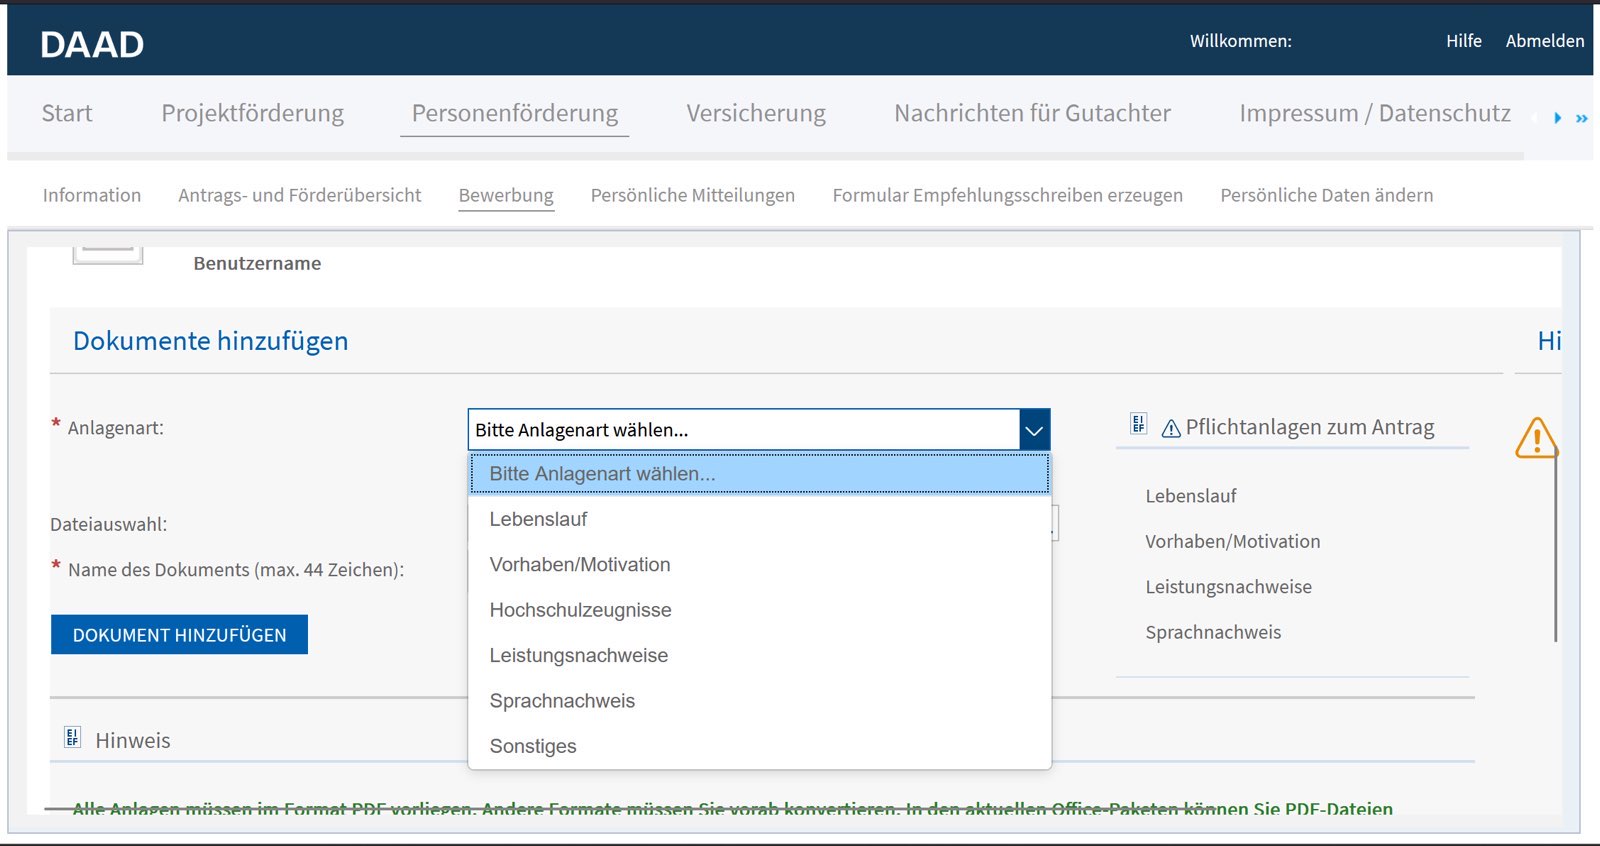Choose Vorhaben/Motivation in the dropdown

(x=580, y=565)
